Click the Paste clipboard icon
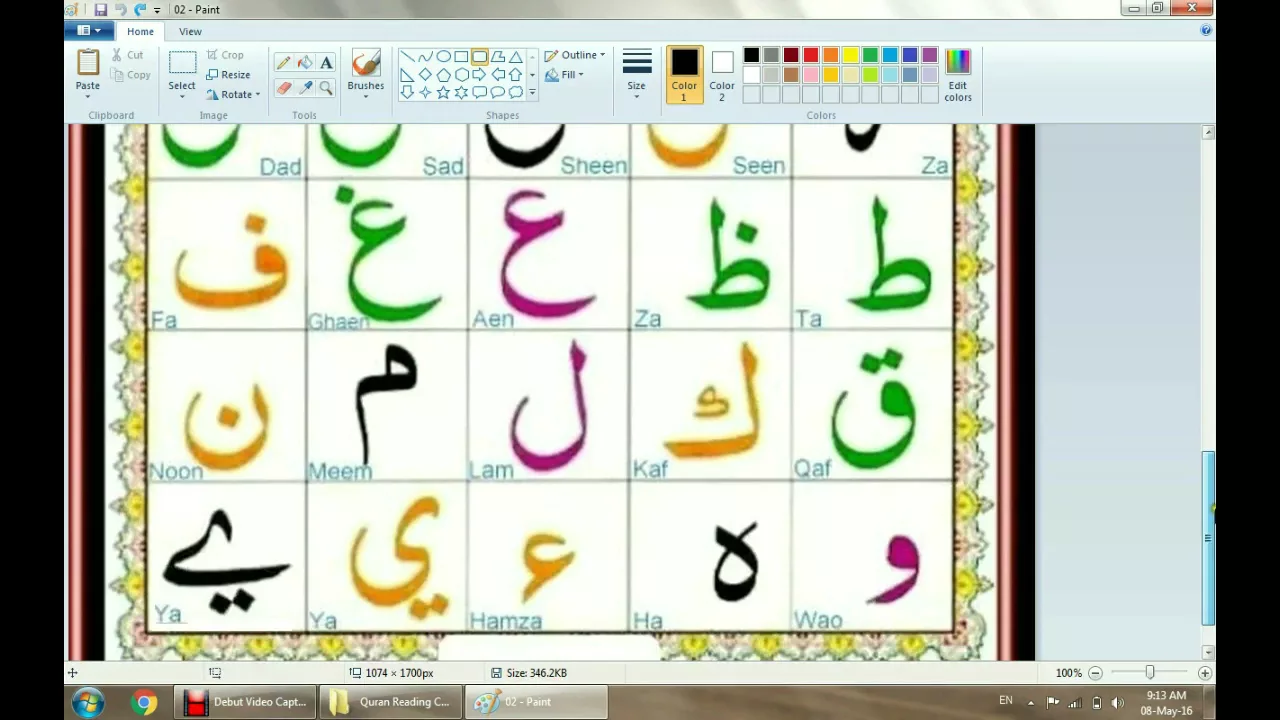Screen dimensions: 1280x720 (88, 62)
